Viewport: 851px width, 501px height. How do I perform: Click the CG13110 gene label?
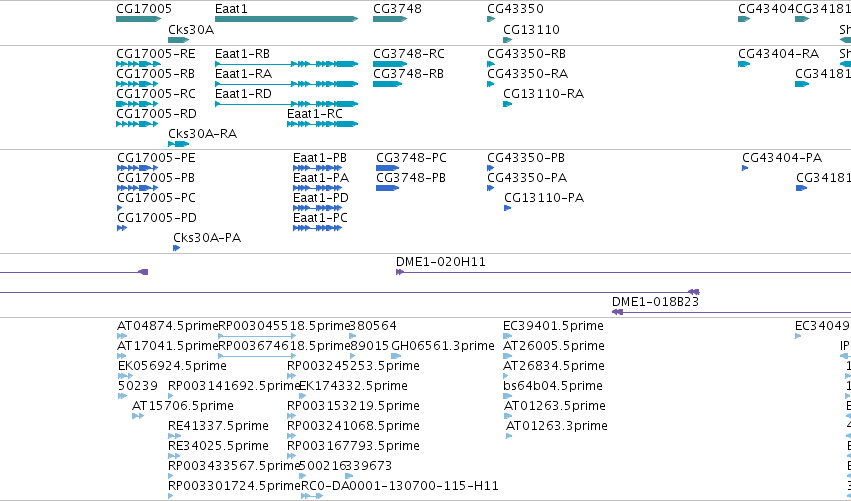(x=531, y=29)
